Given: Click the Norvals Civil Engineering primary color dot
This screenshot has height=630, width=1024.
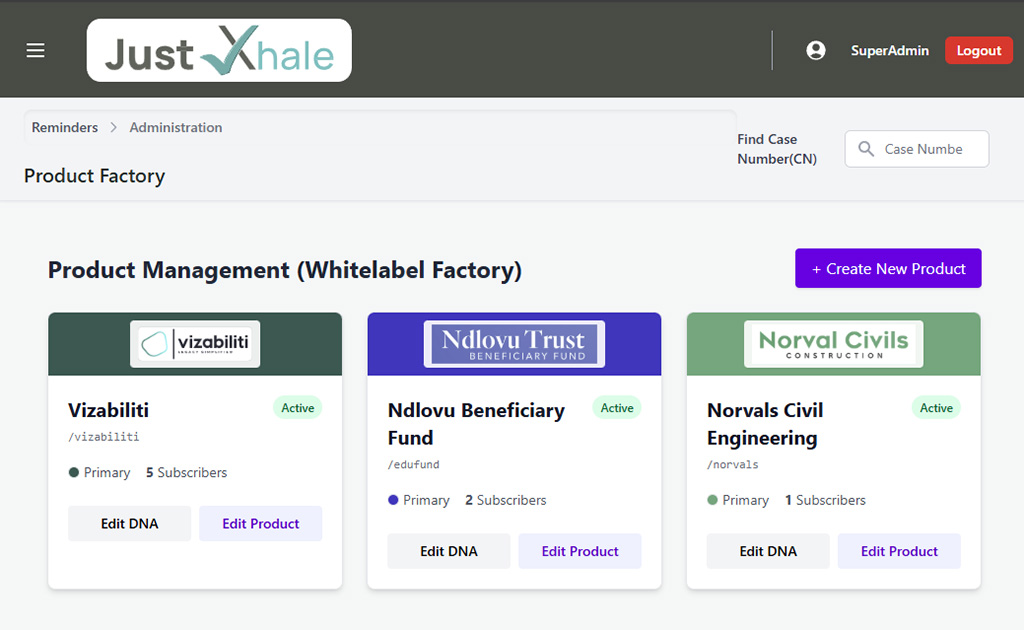Looking at the screenshot, I should tap(712, 500).
